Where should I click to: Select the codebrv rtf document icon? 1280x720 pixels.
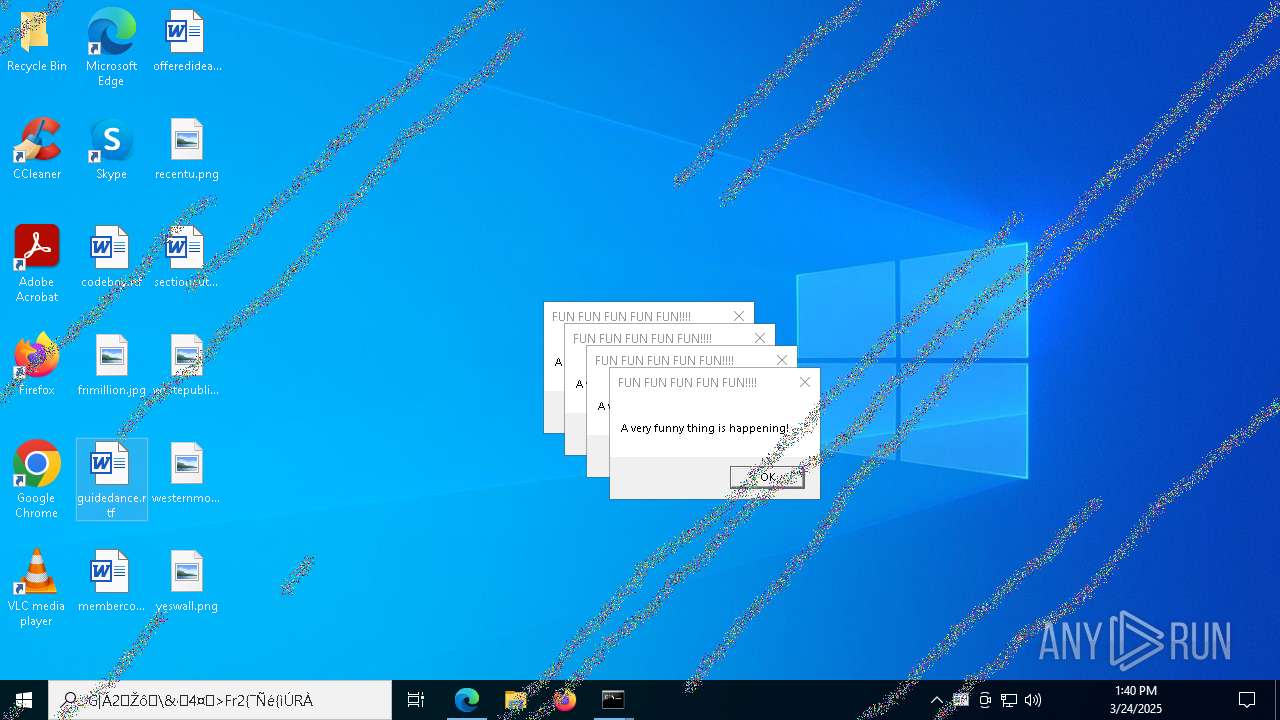[x=111, y=258]
